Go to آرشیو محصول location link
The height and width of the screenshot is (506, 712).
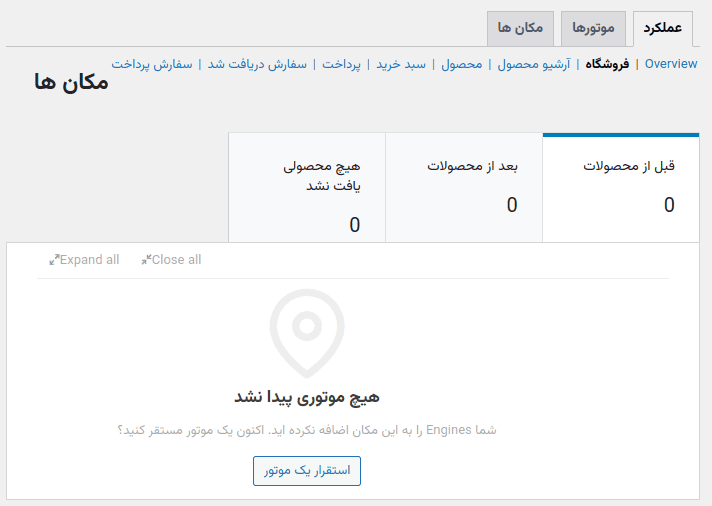tap(534, 64)
